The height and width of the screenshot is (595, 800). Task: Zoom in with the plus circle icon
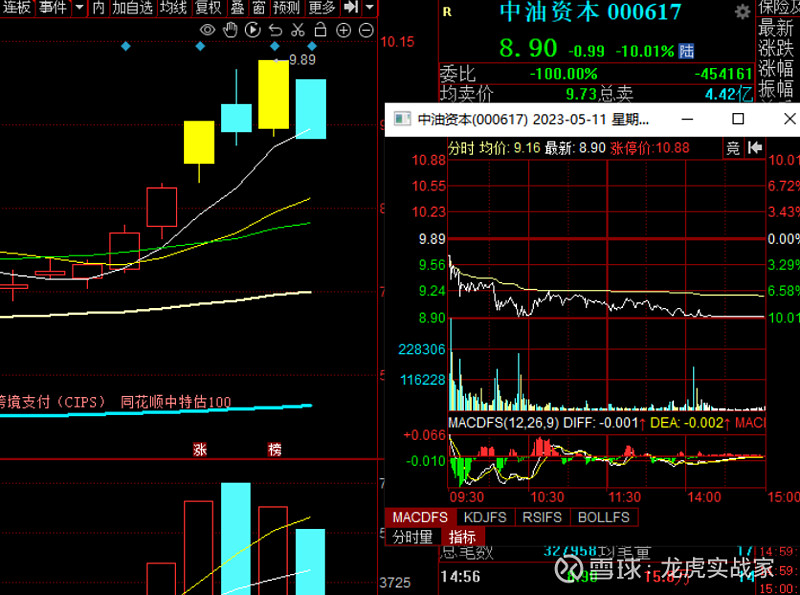pos(343,31)
